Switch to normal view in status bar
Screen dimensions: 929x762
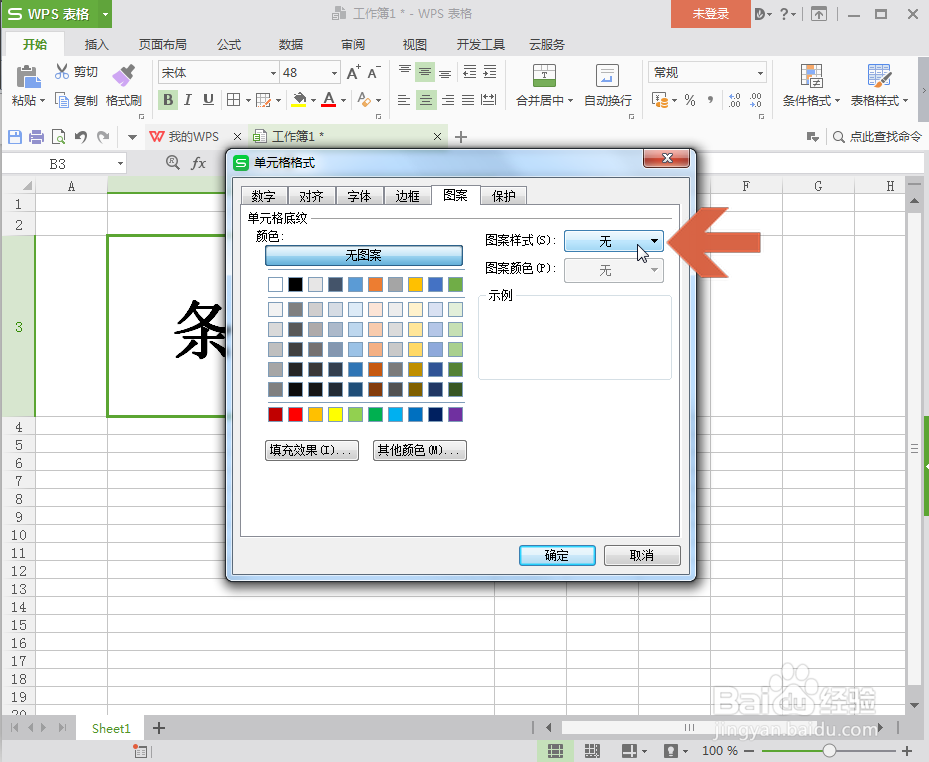pyautogui.click(x=555, y=751)
